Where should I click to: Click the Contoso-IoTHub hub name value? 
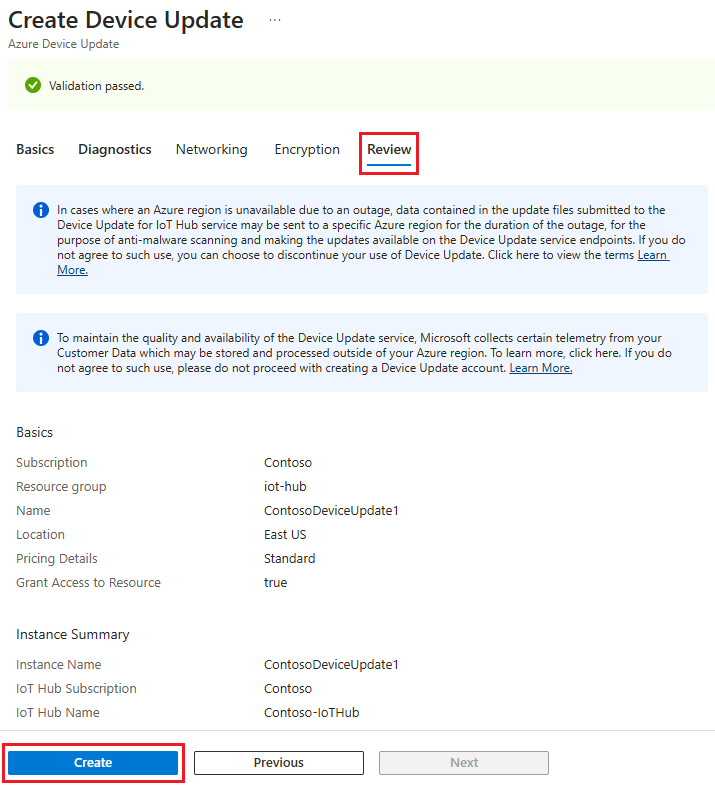coord(311,712)
